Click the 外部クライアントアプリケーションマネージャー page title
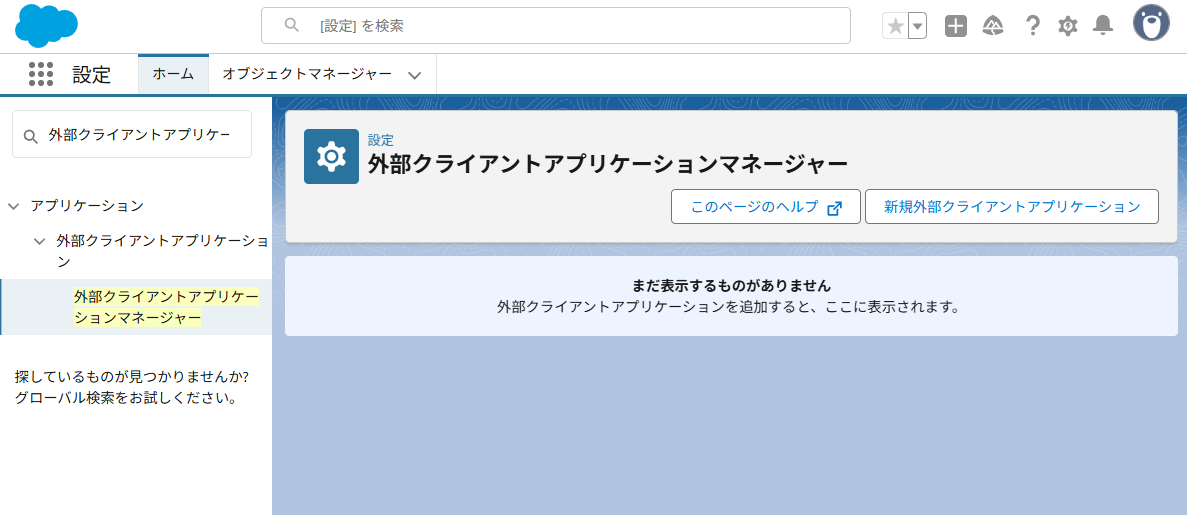Screen dimensions: 1187x515 608,164
